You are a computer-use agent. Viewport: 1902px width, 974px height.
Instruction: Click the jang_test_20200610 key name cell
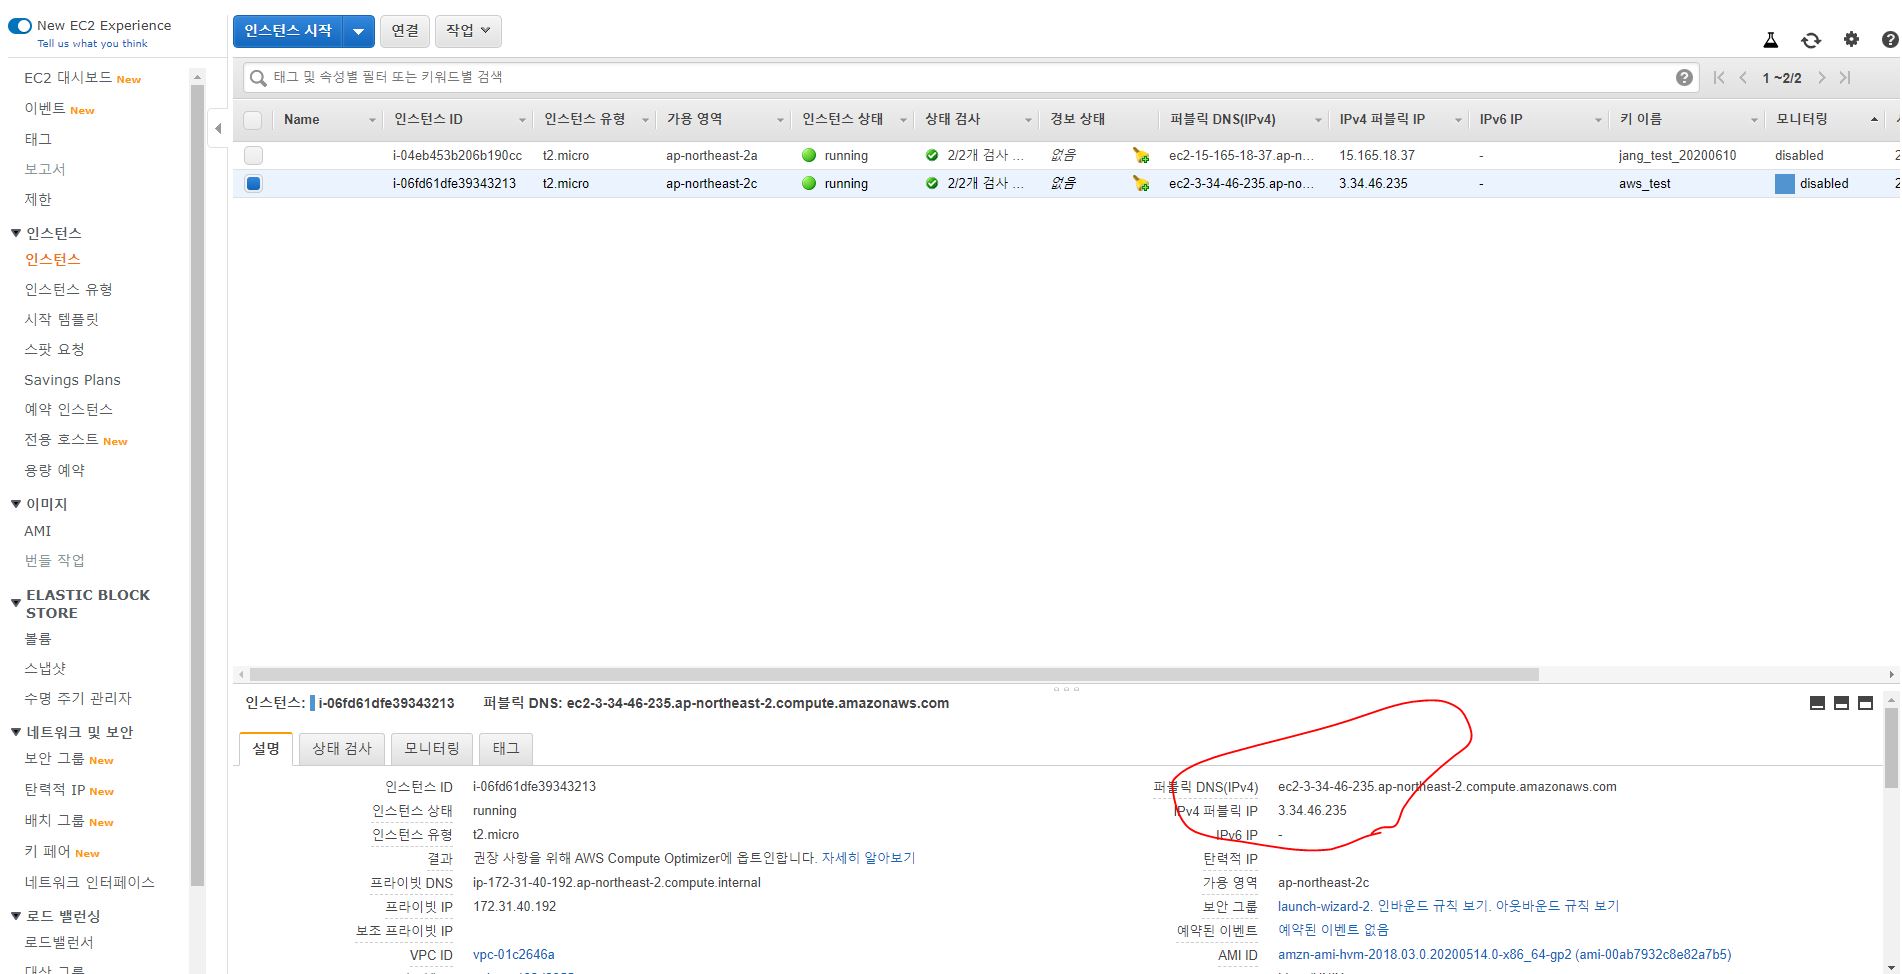[1677, 155]
